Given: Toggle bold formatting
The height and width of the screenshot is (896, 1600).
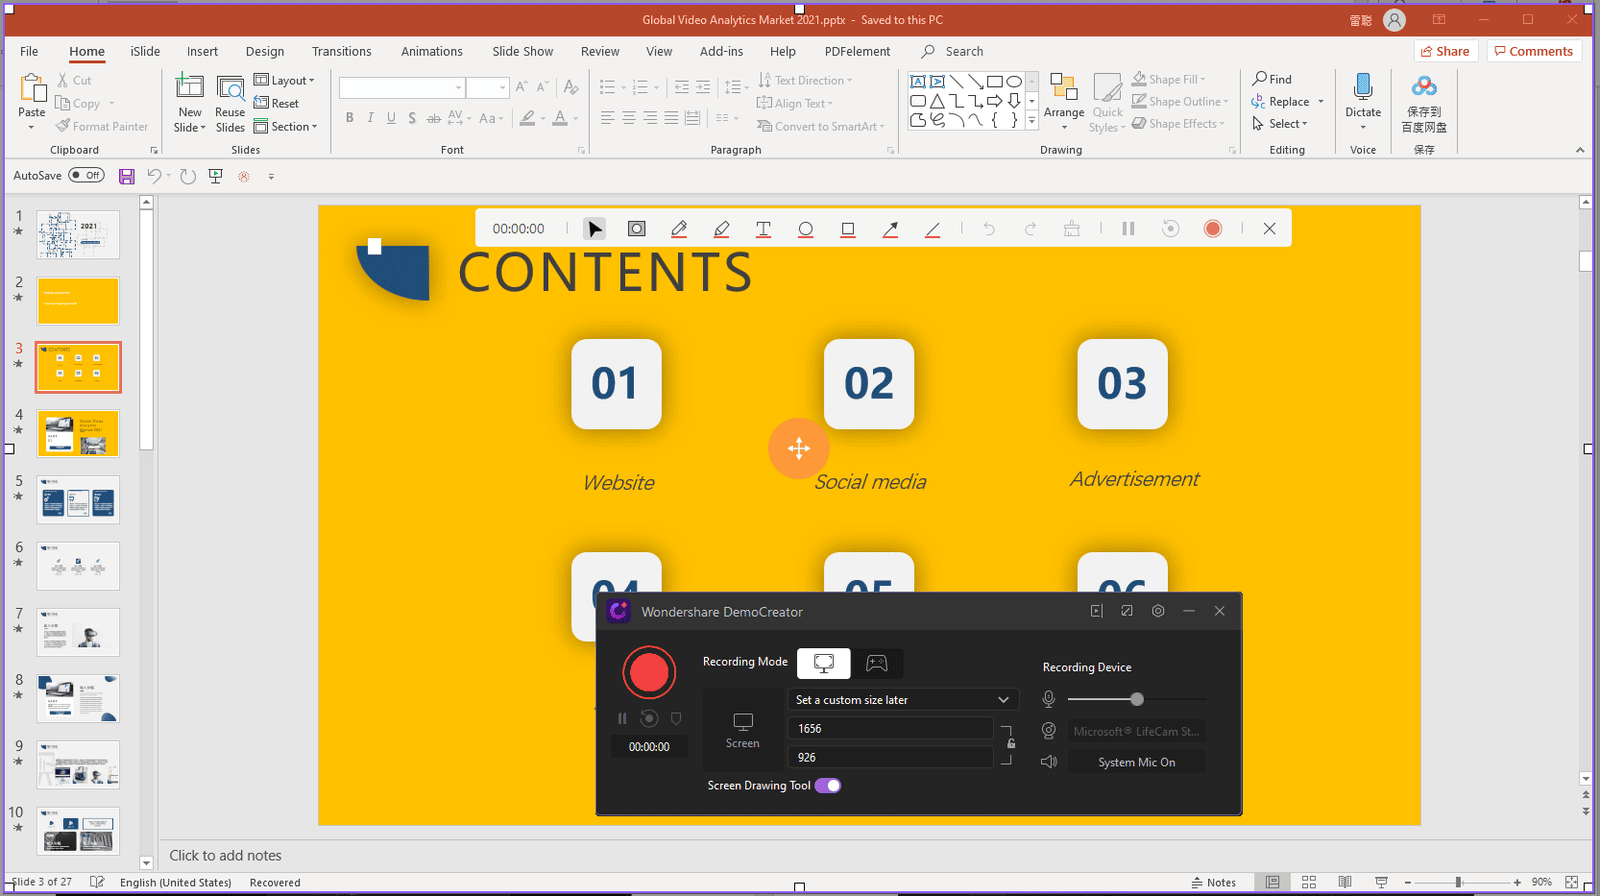Looking at the screenshot, I should click(x=349, y=118).
